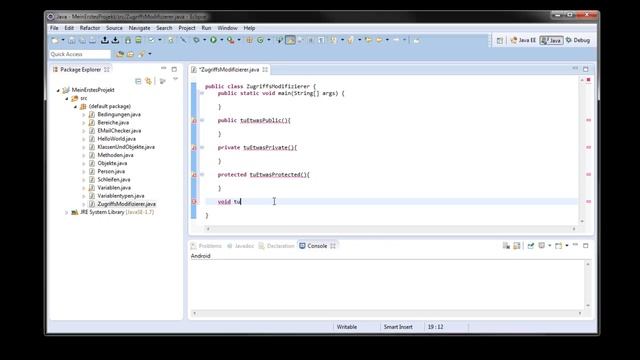Collapse the (default package) node
Viewport: 640px width, 360px height.
pos(76,107)
